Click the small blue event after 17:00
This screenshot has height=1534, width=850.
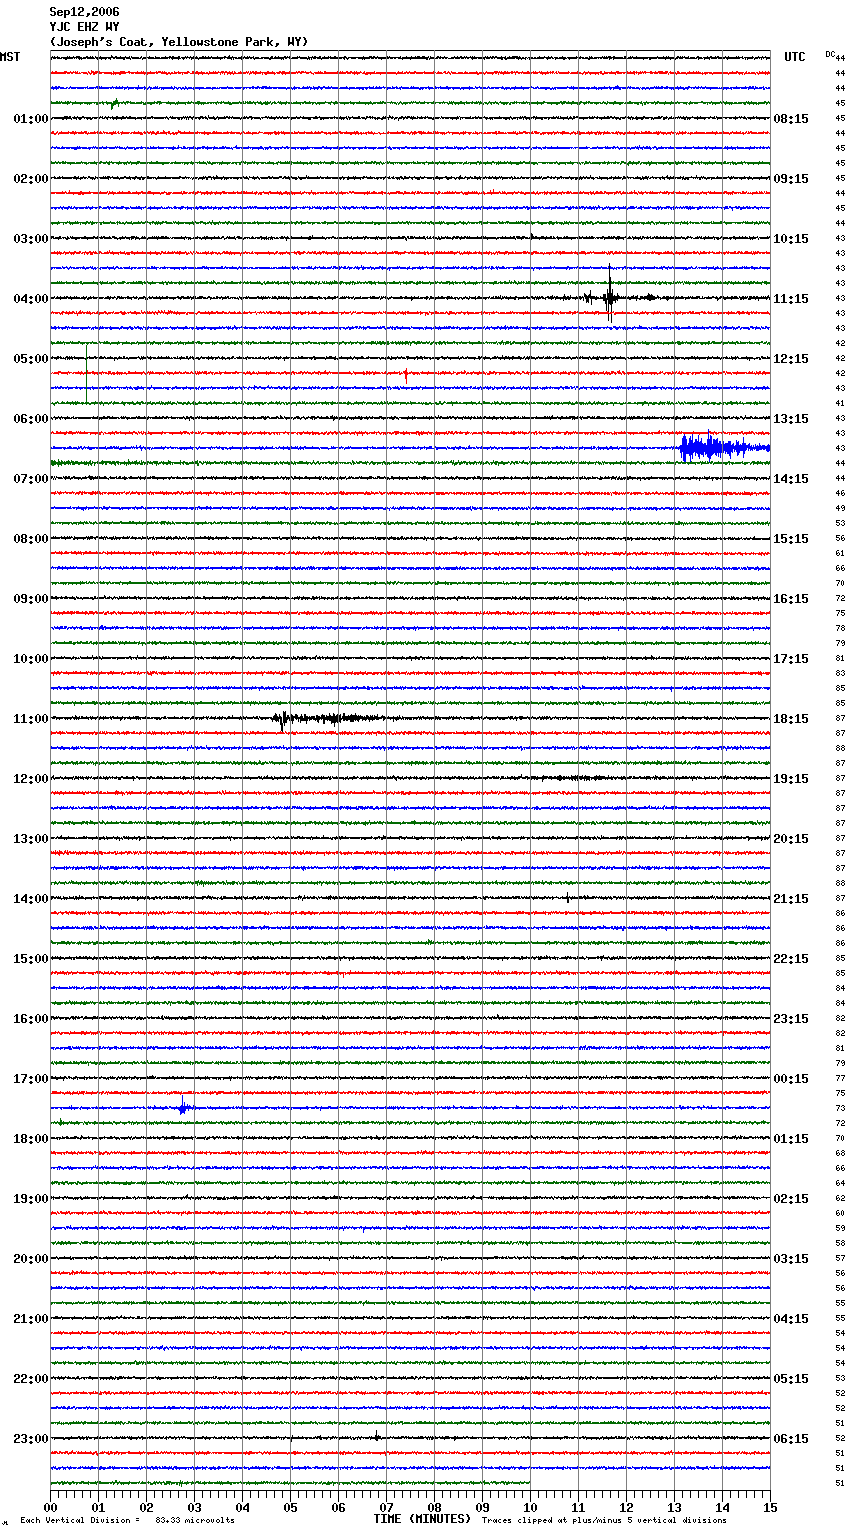click(x=183, y=1107)
